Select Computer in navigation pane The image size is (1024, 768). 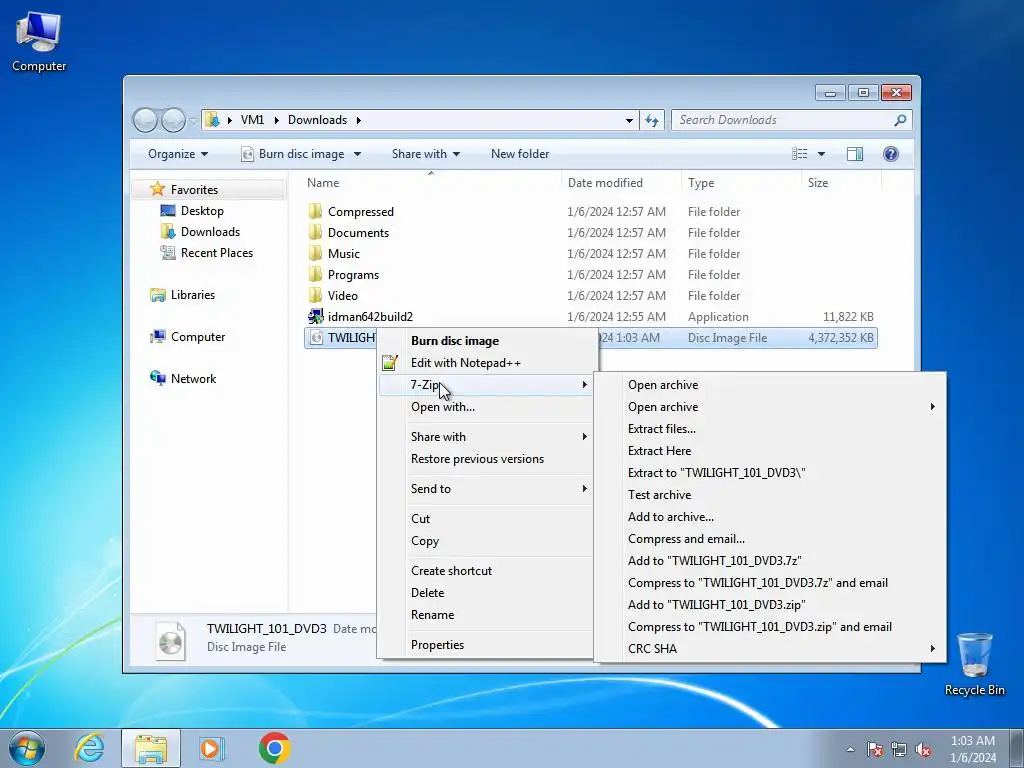coord(198,337)
